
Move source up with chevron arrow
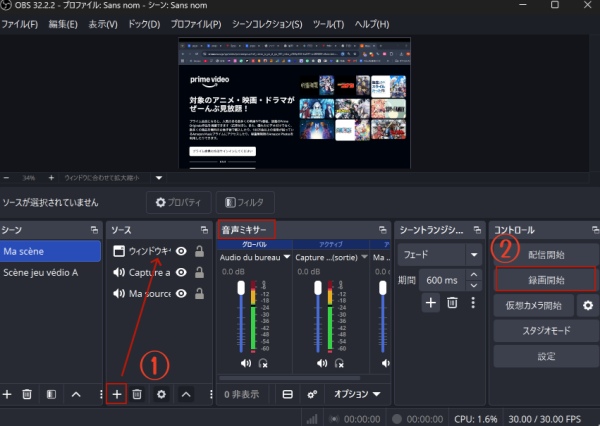[186, 394]
